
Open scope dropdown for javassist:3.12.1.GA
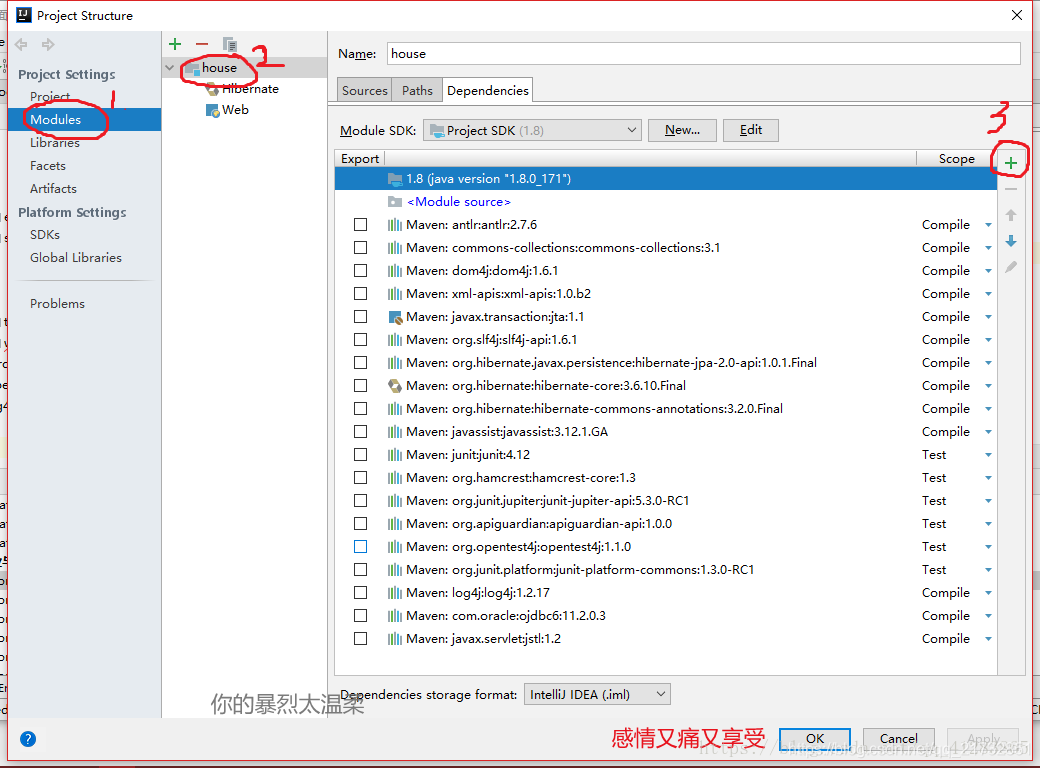pyautogui.click(x=988, y=432)
